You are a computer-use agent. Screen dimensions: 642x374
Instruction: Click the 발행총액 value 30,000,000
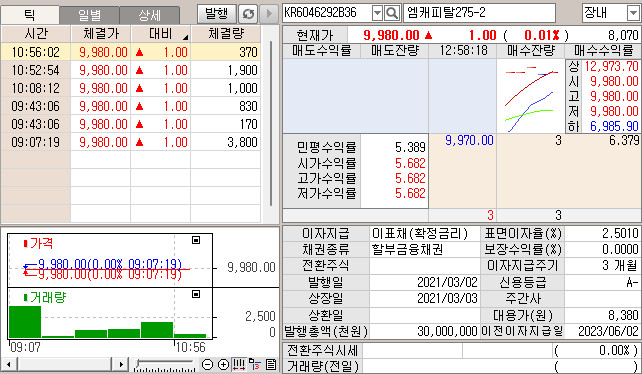coord(448,331)
